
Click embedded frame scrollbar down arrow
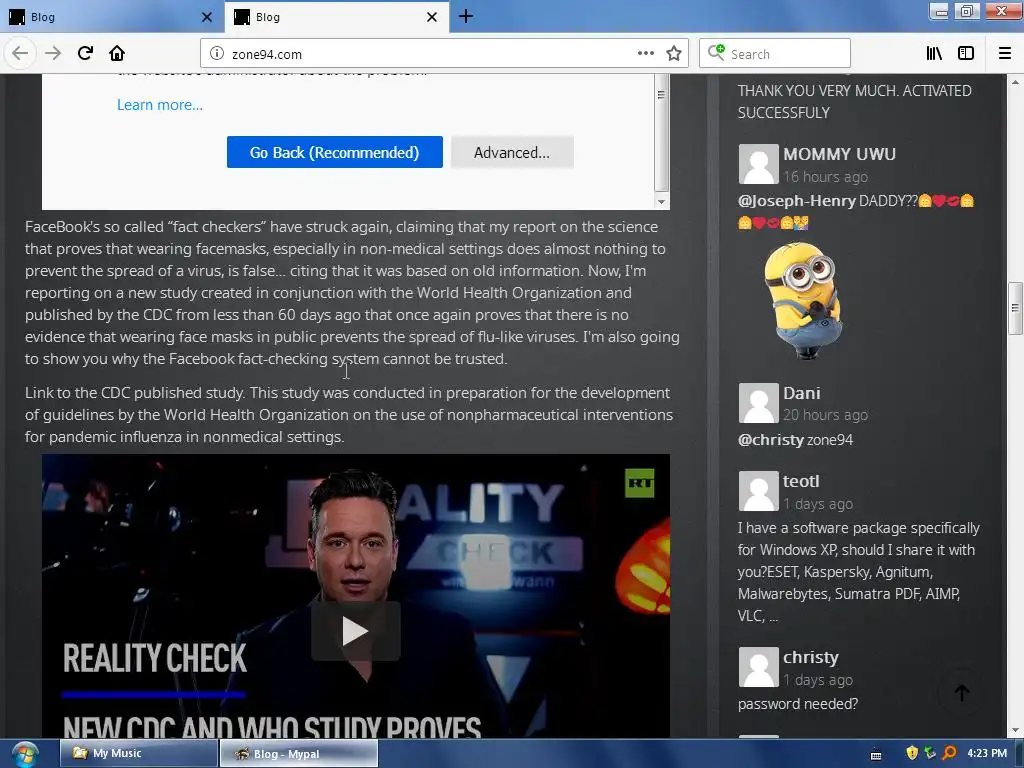(x=662, y=202)
